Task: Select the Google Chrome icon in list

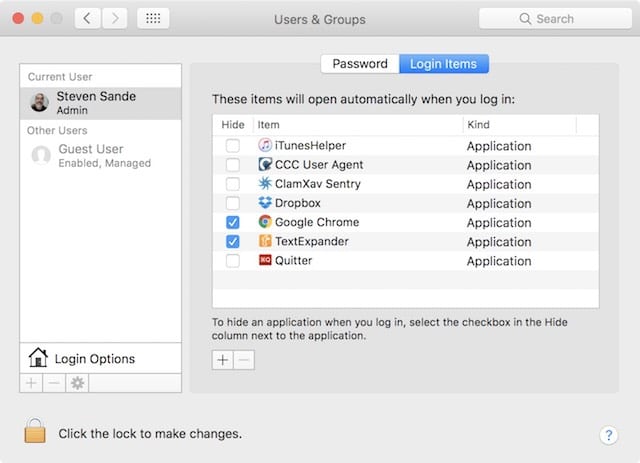Action: click(x=265, y=222)
